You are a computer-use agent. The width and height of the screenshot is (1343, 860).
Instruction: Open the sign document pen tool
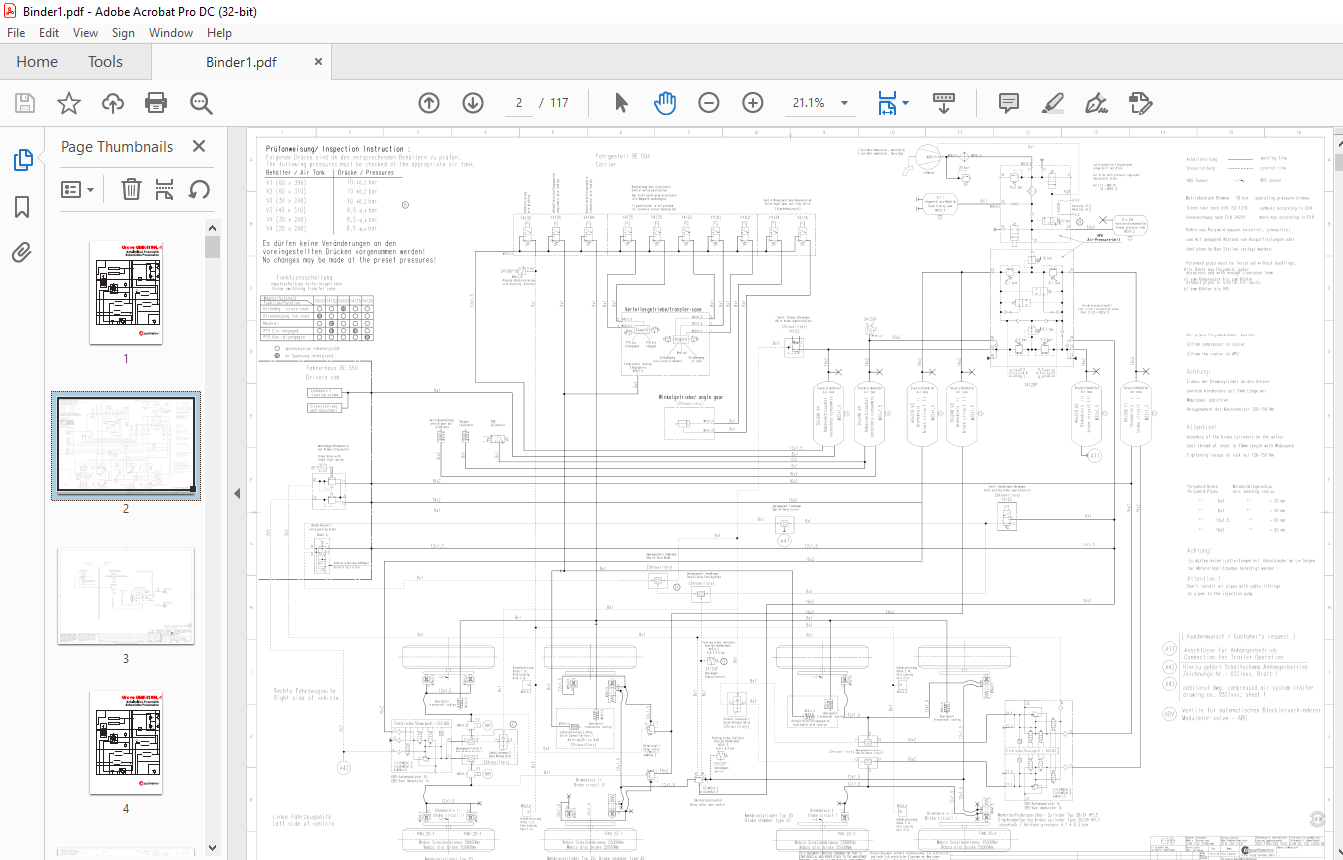[x=1096, y=103]
